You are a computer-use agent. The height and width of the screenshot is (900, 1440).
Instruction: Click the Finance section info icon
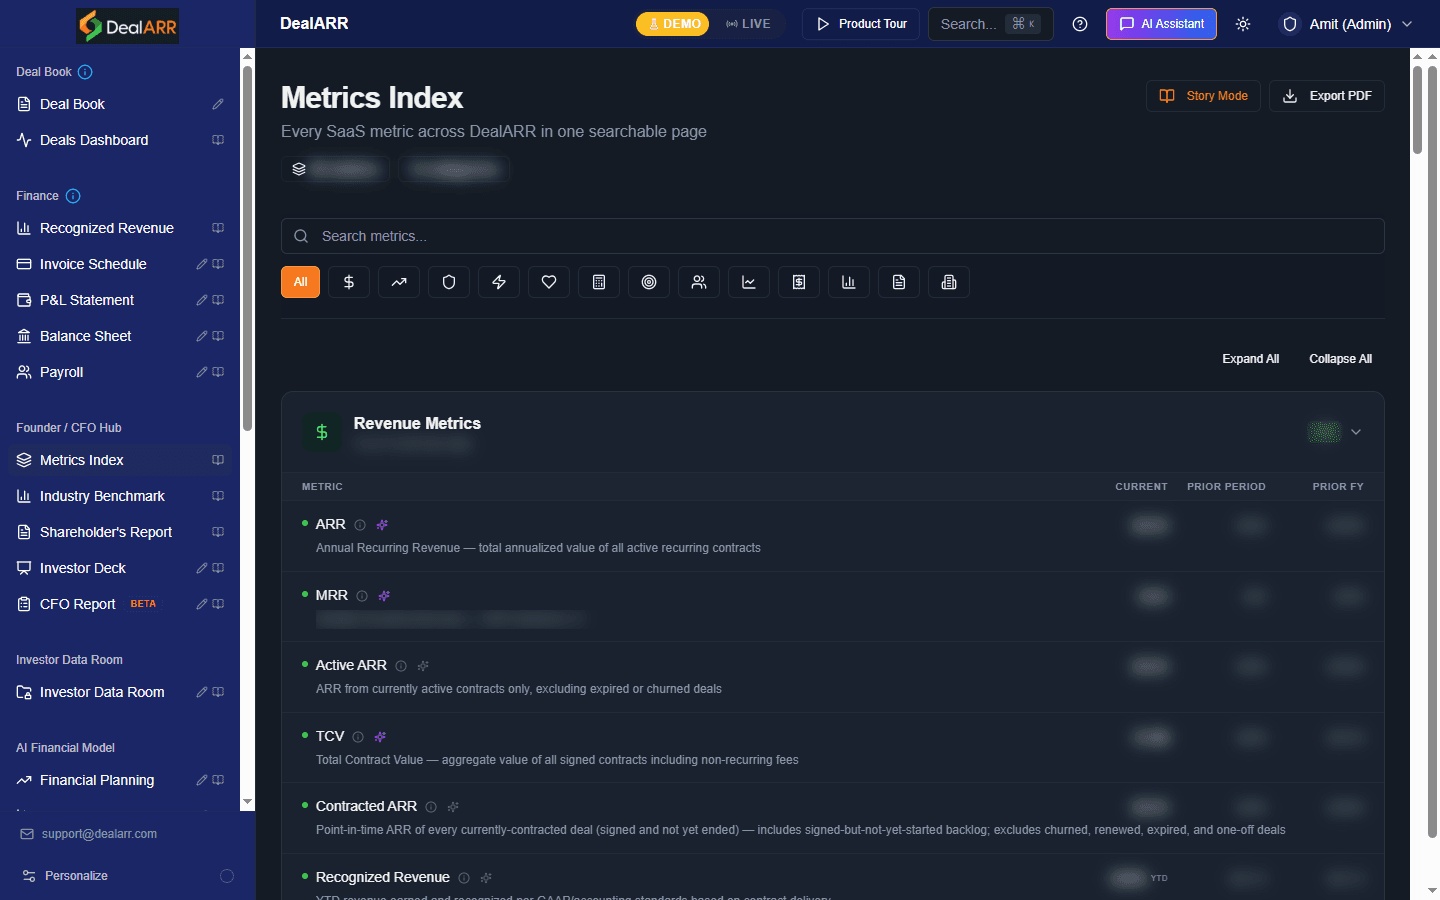[x=73, y=196]
